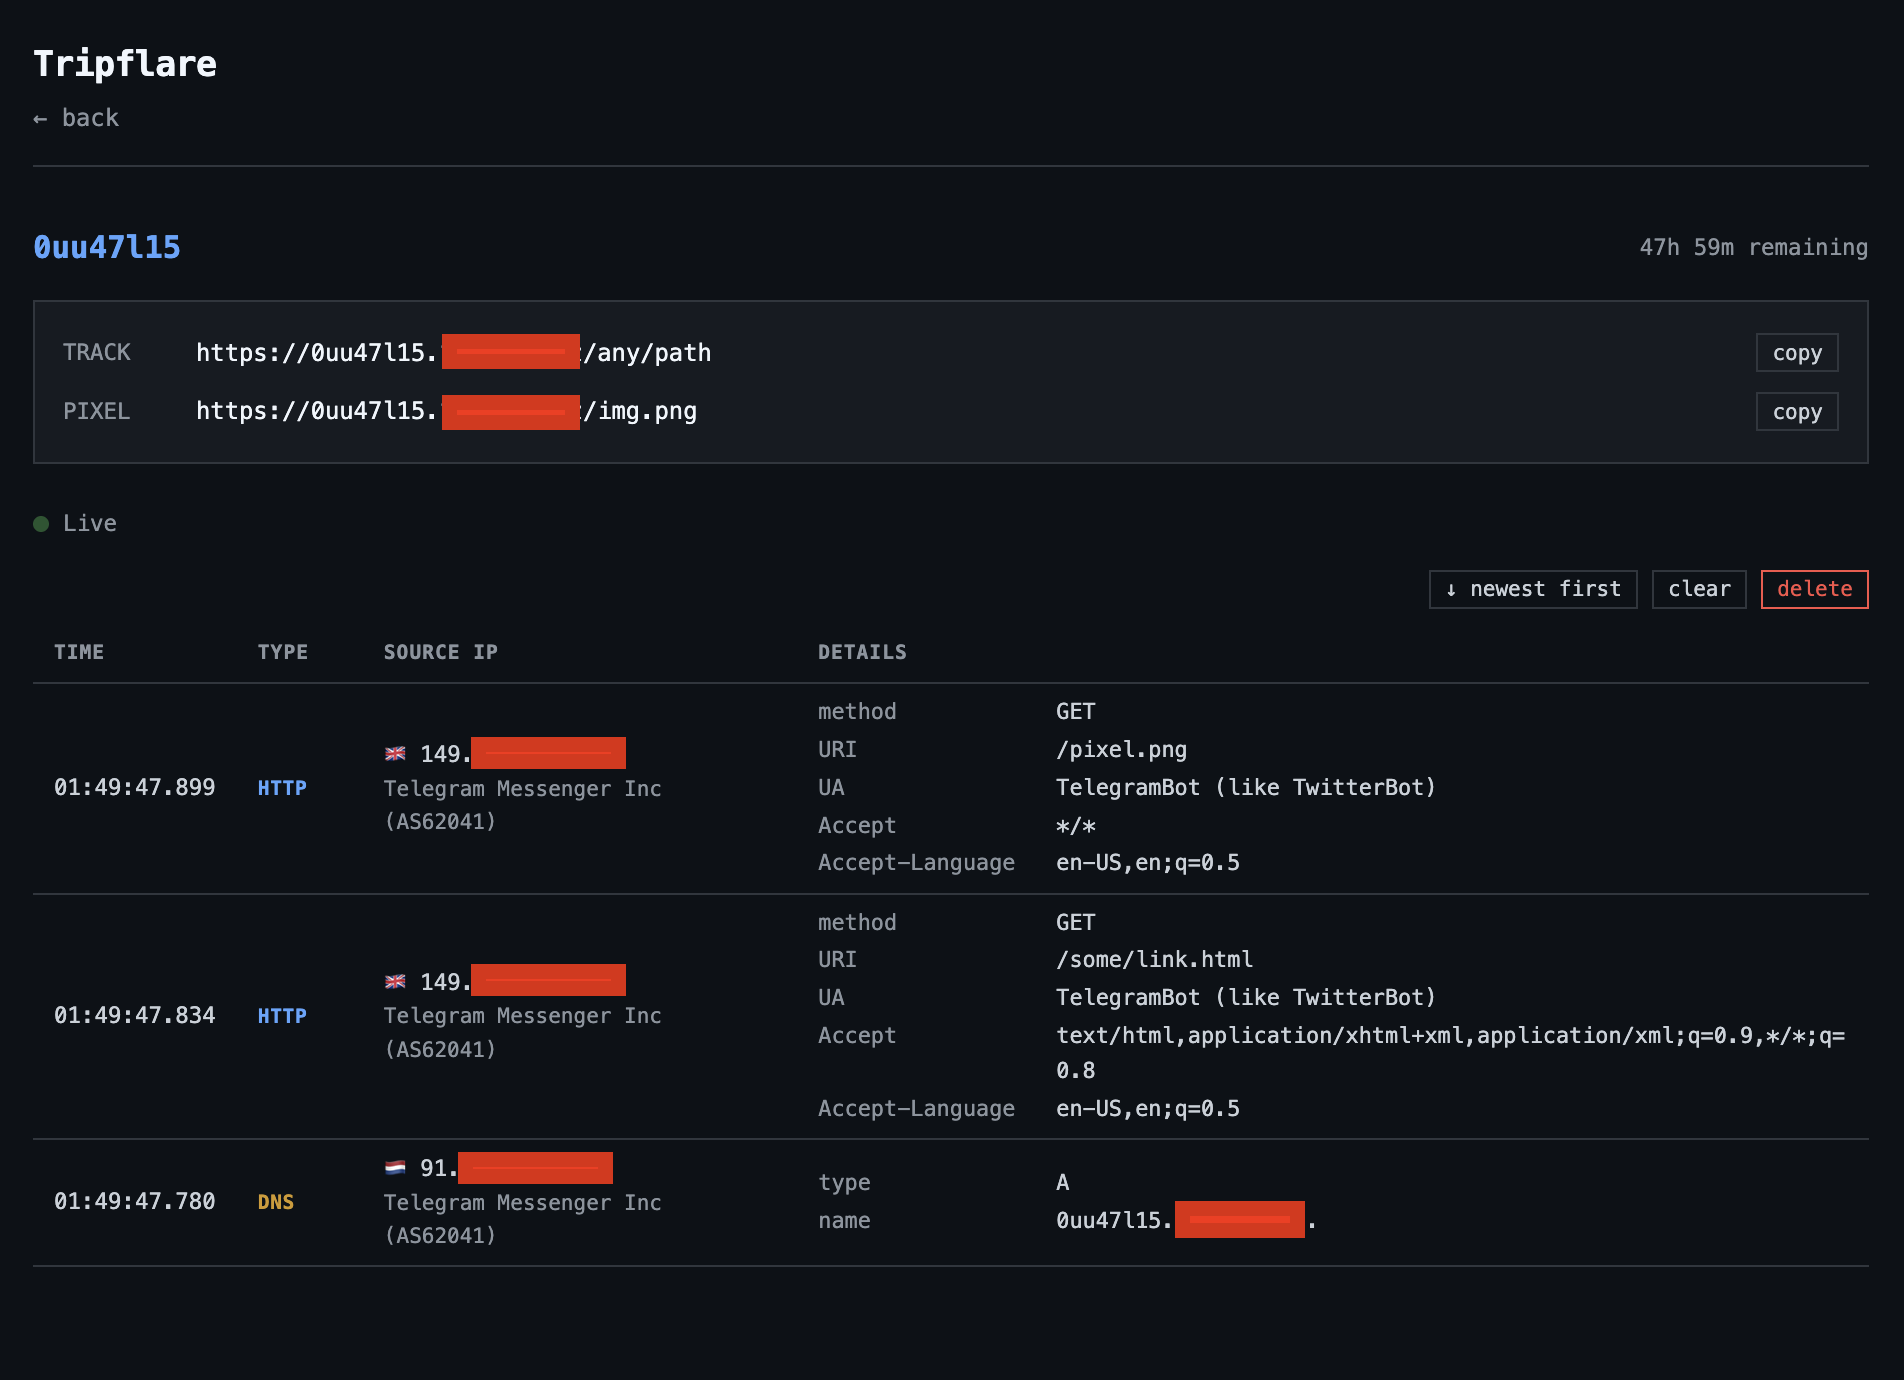
Task: Click the DNS record type value A
Action: click(1063, 1183)
